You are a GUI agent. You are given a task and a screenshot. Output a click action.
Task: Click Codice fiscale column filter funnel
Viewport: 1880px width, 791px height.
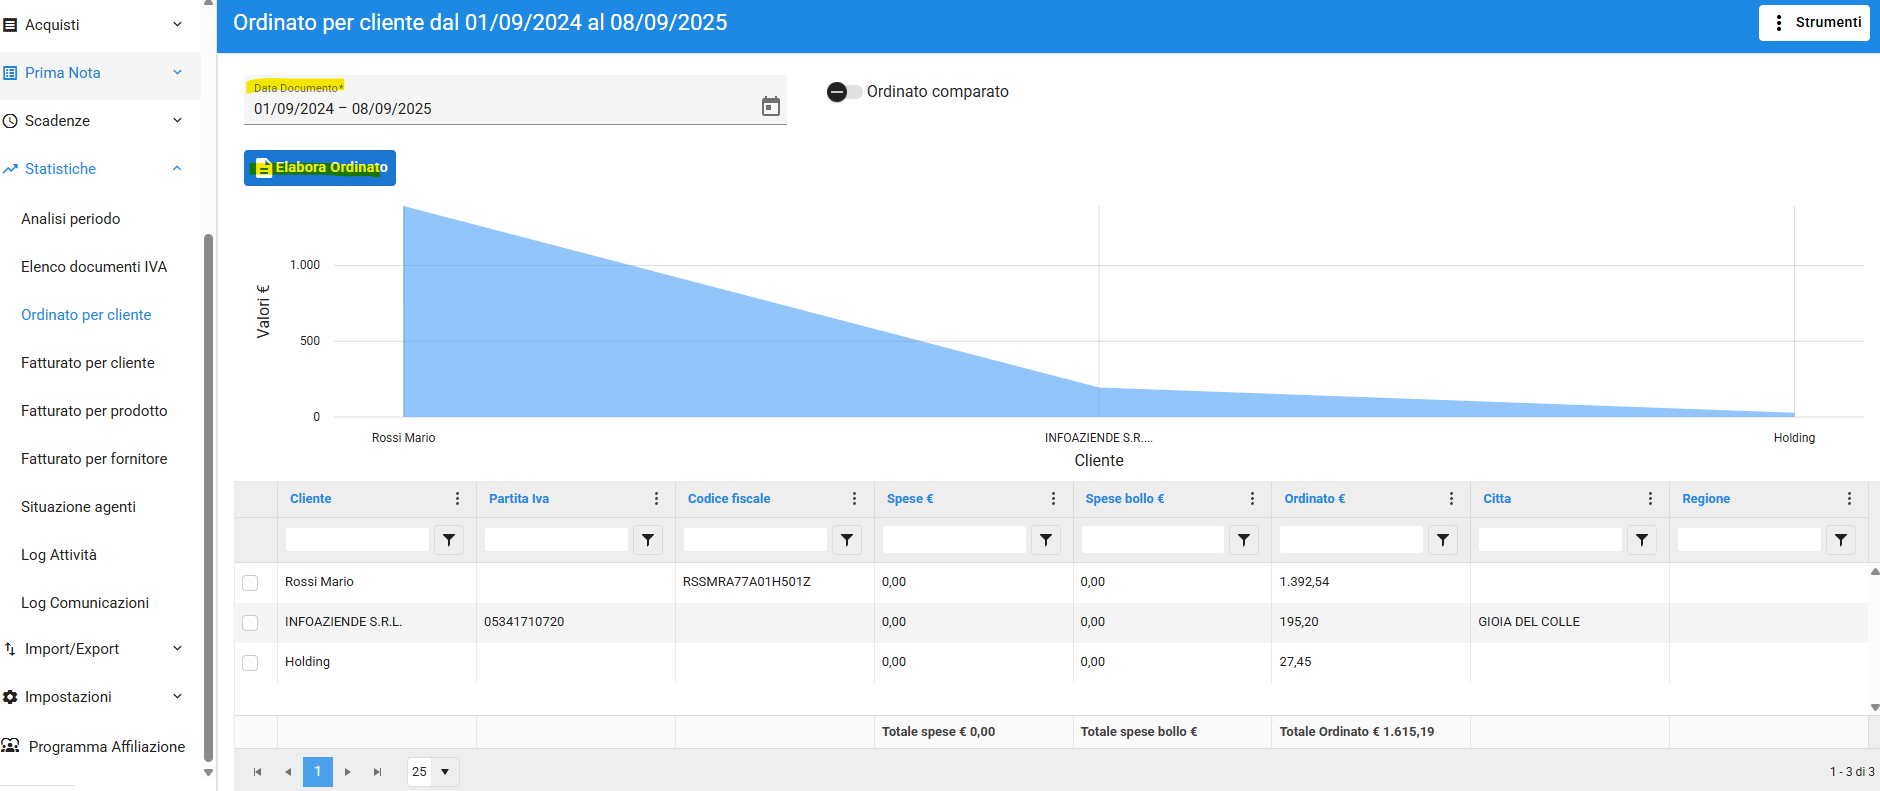coord(847,540)
